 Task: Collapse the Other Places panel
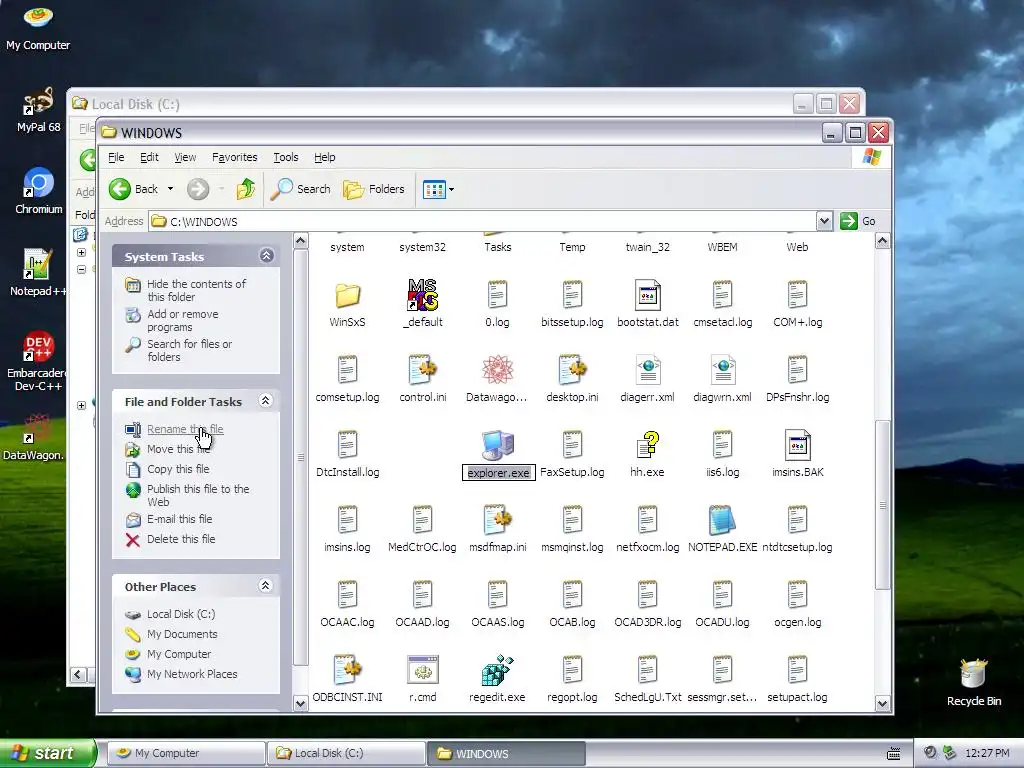click(265, 586)
